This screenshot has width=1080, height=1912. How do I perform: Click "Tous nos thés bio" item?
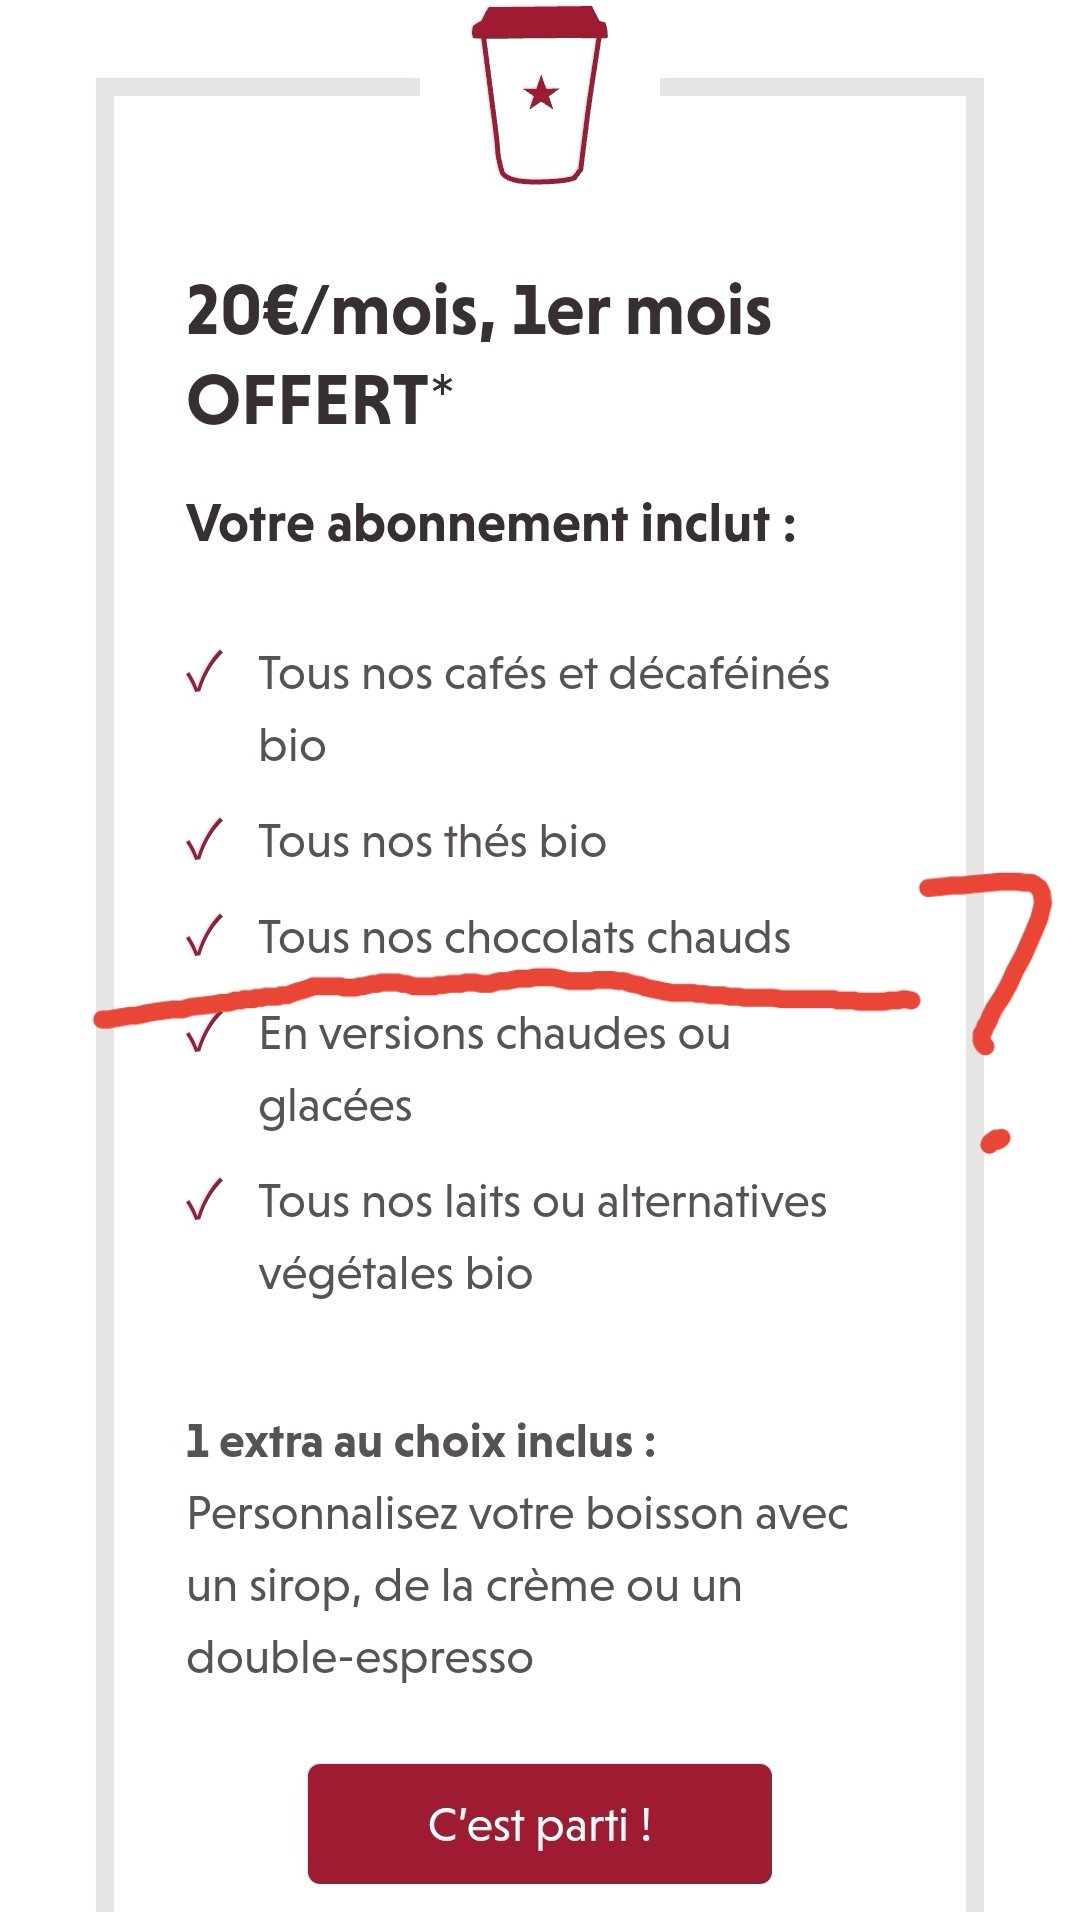tap(432, 841)
